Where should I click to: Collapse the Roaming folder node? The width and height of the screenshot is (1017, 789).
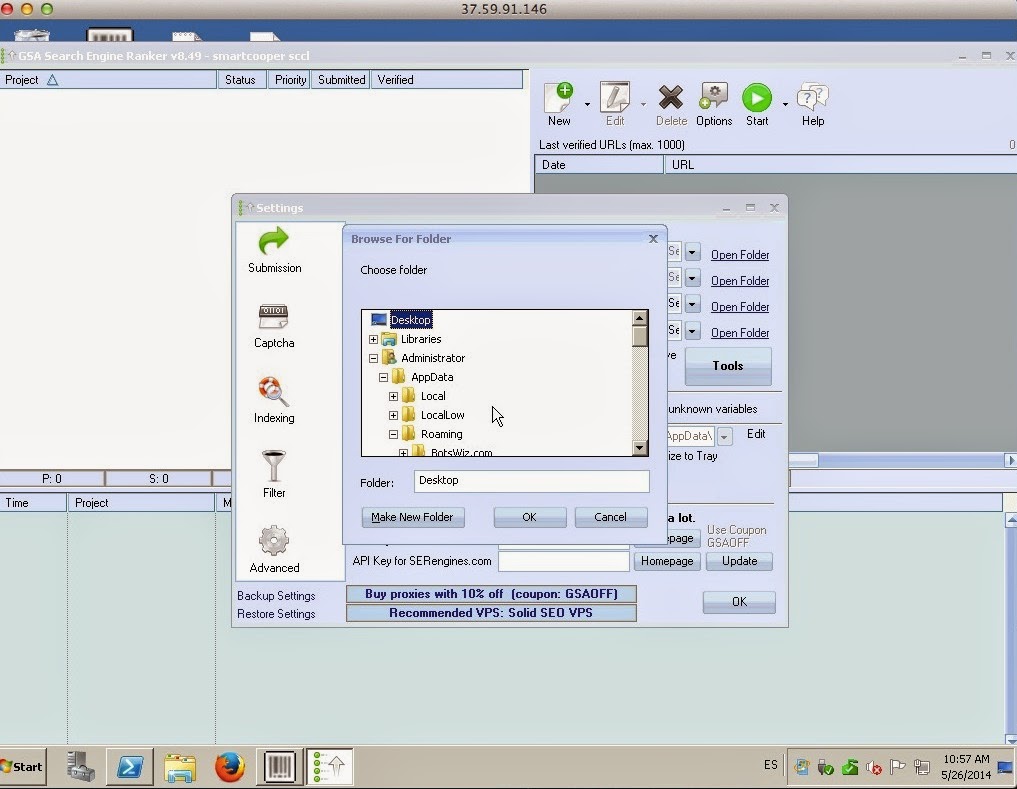coord(393,434)
